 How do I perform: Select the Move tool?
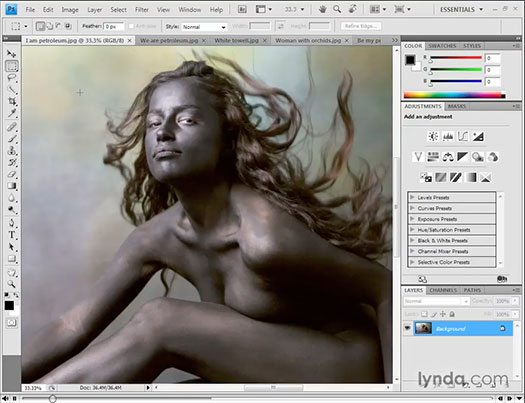click(12, 54)
